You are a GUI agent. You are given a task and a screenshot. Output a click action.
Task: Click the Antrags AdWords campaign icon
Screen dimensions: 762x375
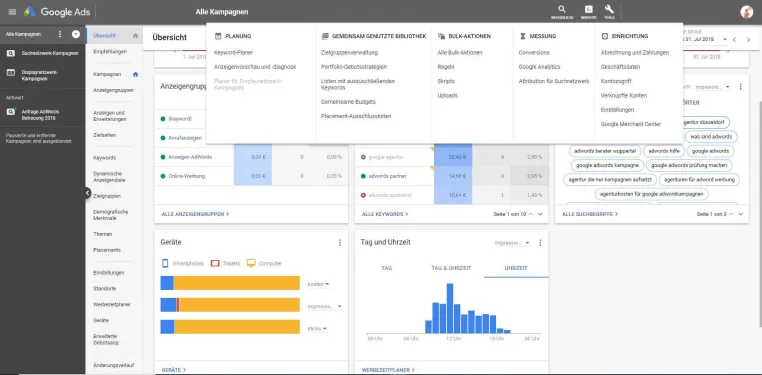pyautogui.click(x=11, y=111)
